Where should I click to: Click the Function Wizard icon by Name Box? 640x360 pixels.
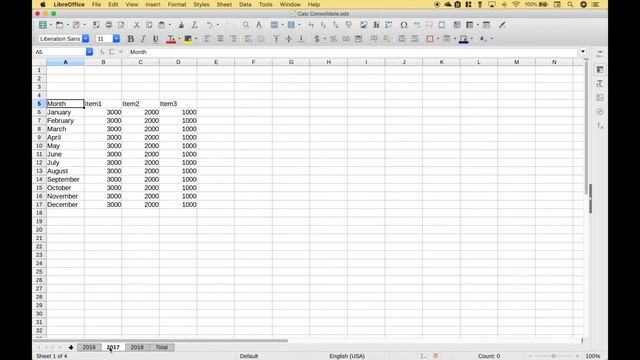pyautogui.click(x=102, y=52)
